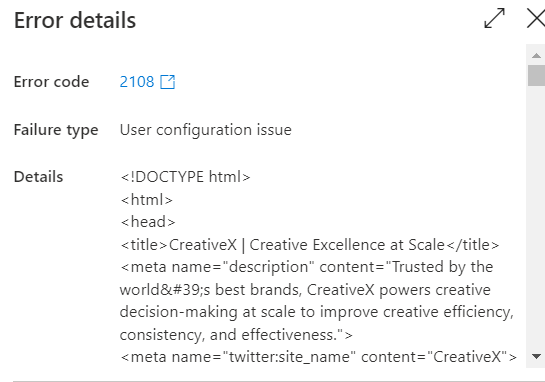The width and height of the screenshot is (545, 382).
Task: Click the '<!DOCTYPE html>' line
Action: tap(185, 177)
